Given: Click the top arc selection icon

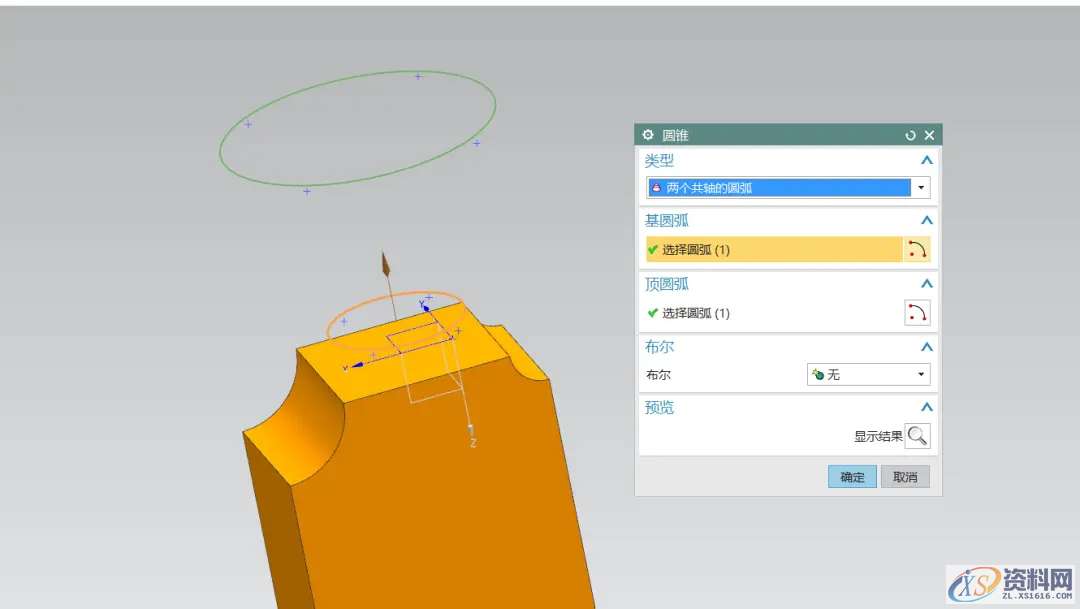Looking at the screenshot, I should pyautogui.click(x=917, y=313).
